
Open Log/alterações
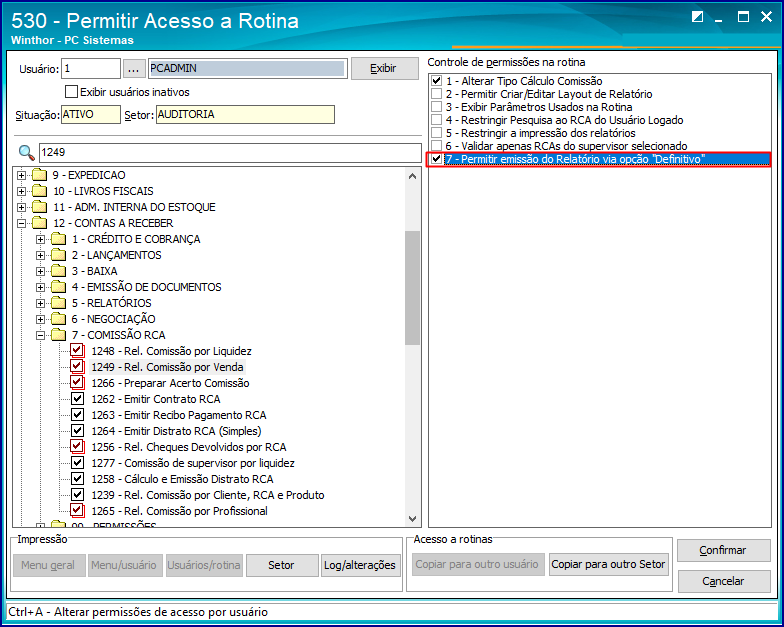[x=360, y=566]
